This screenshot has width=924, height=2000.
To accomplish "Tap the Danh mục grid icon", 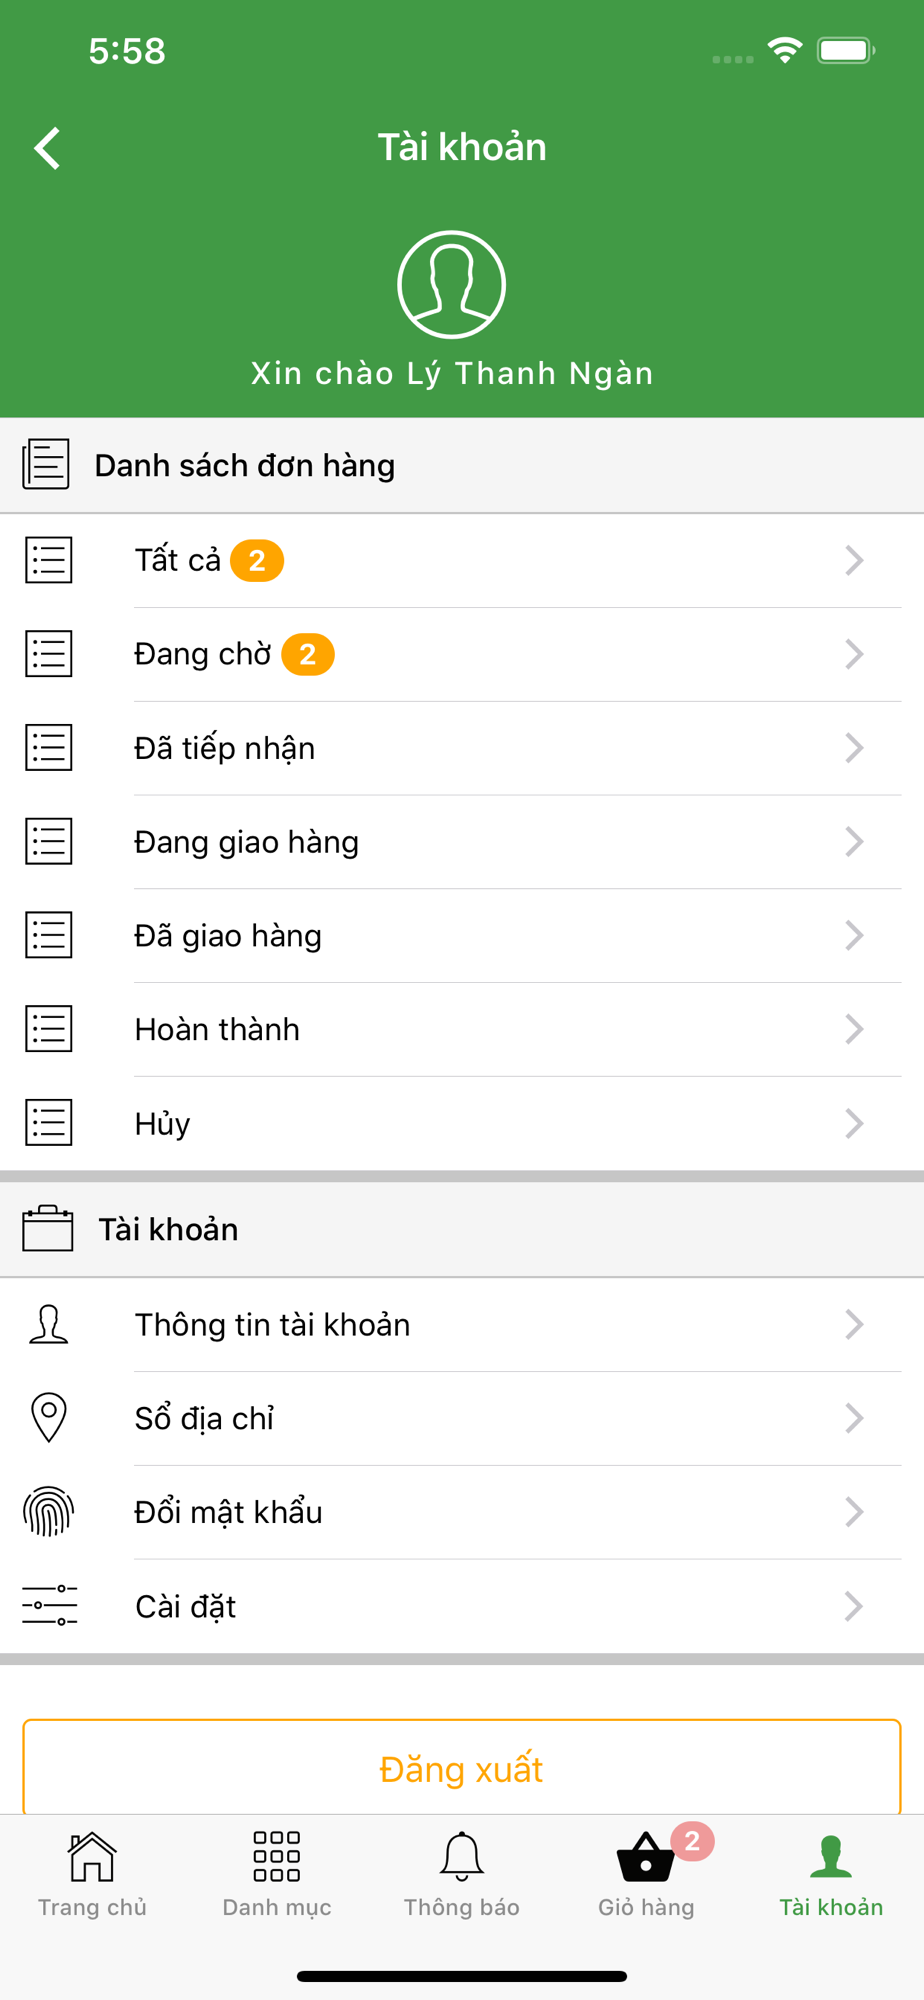I will pos(277,1857).
